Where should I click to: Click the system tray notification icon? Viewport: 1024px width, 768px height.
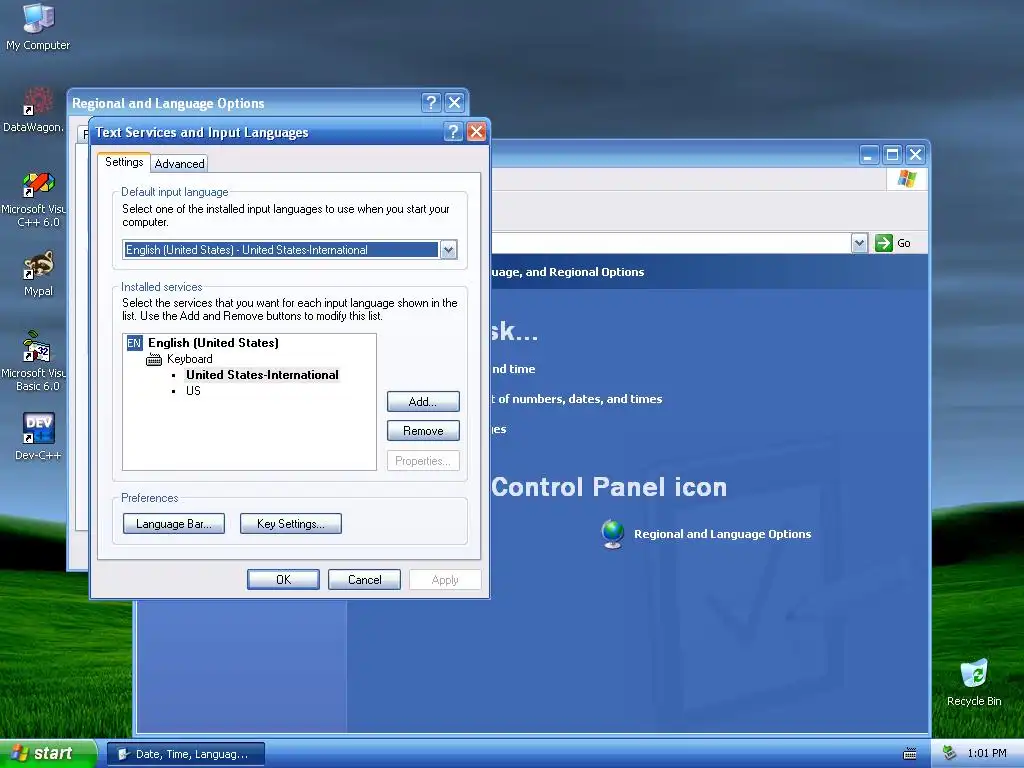click(950, 753)
